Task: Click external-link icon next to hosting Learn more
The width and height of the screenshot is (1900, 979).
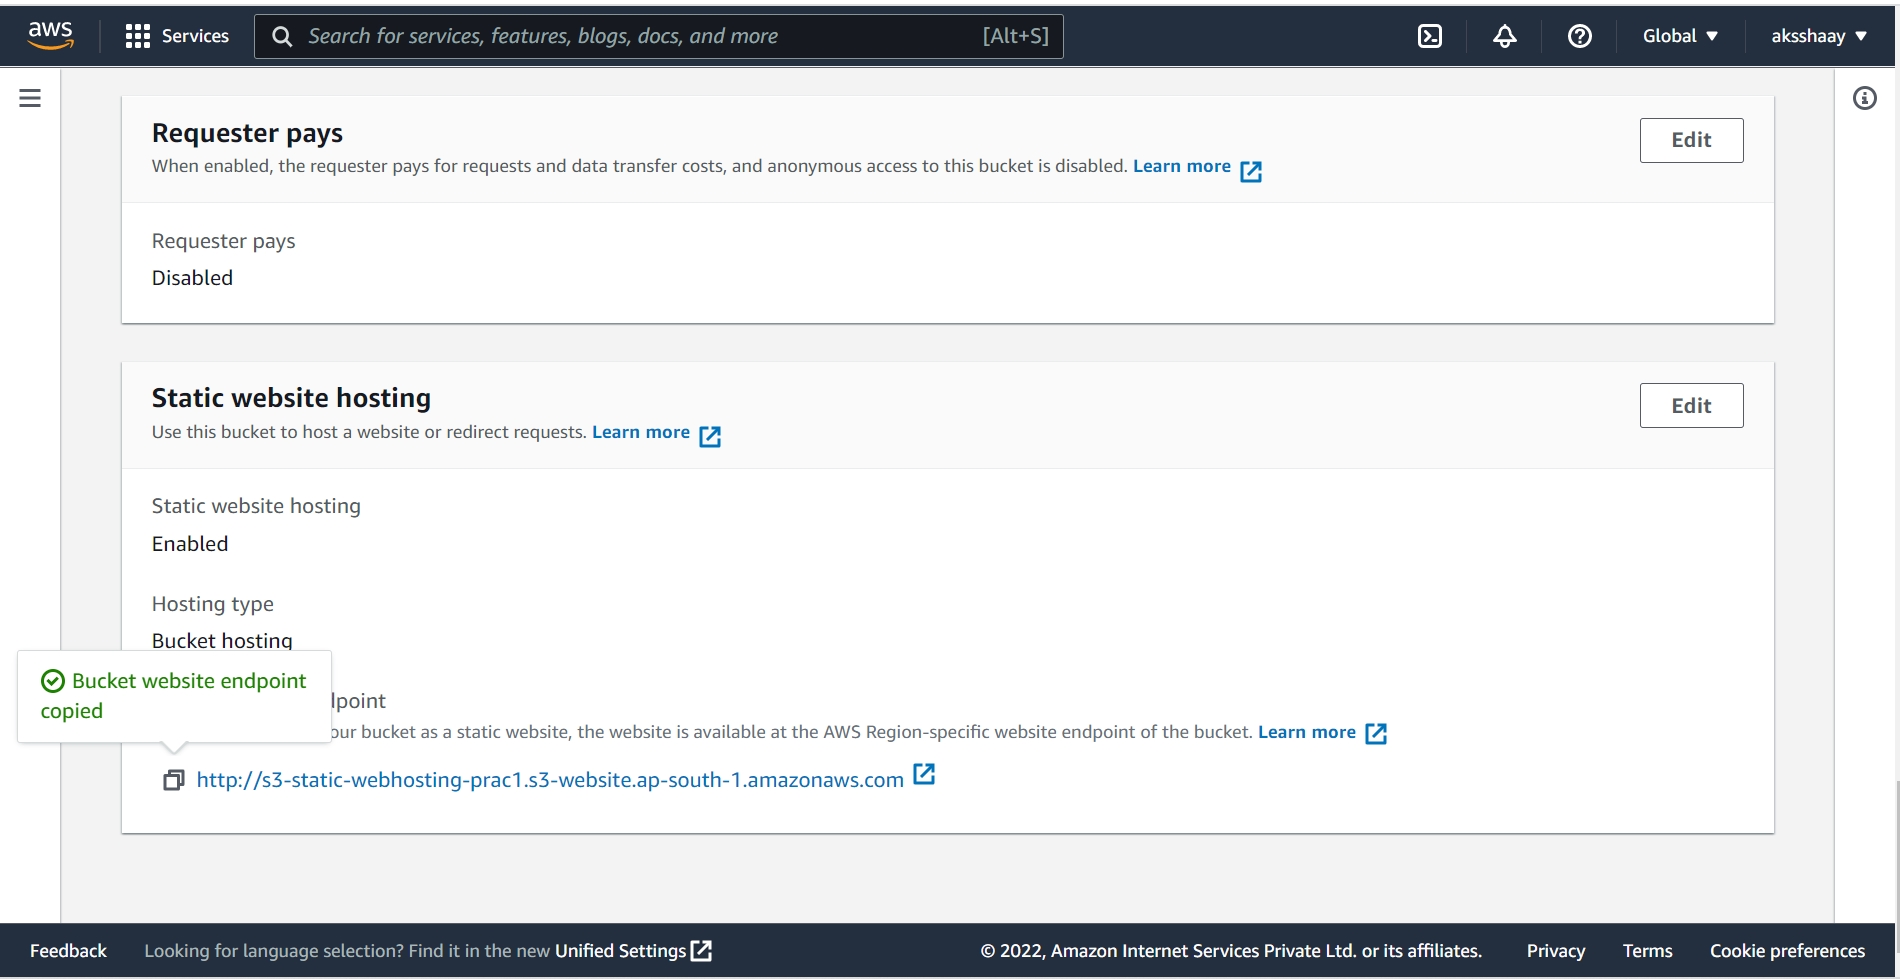Action: pos(710,435)
